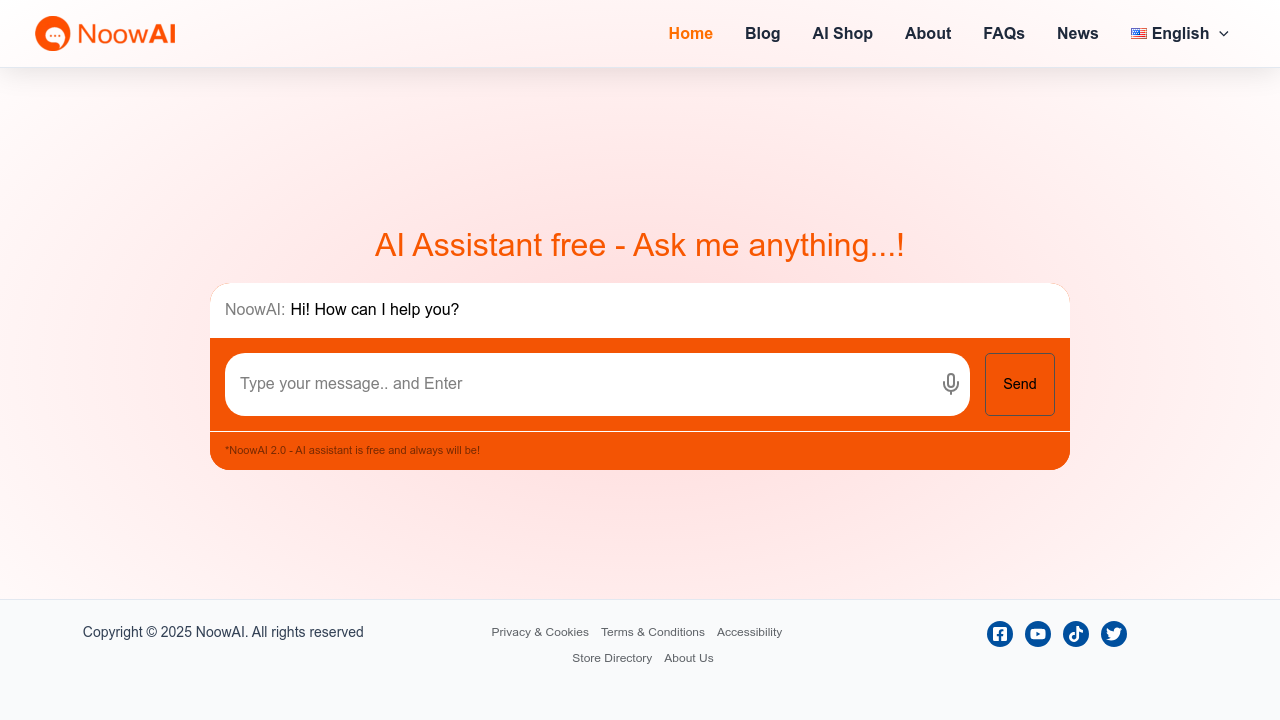Click the US flag language icon
Image resolution: width=1280 pixels, height=720 pixels.
point(1140,33)
